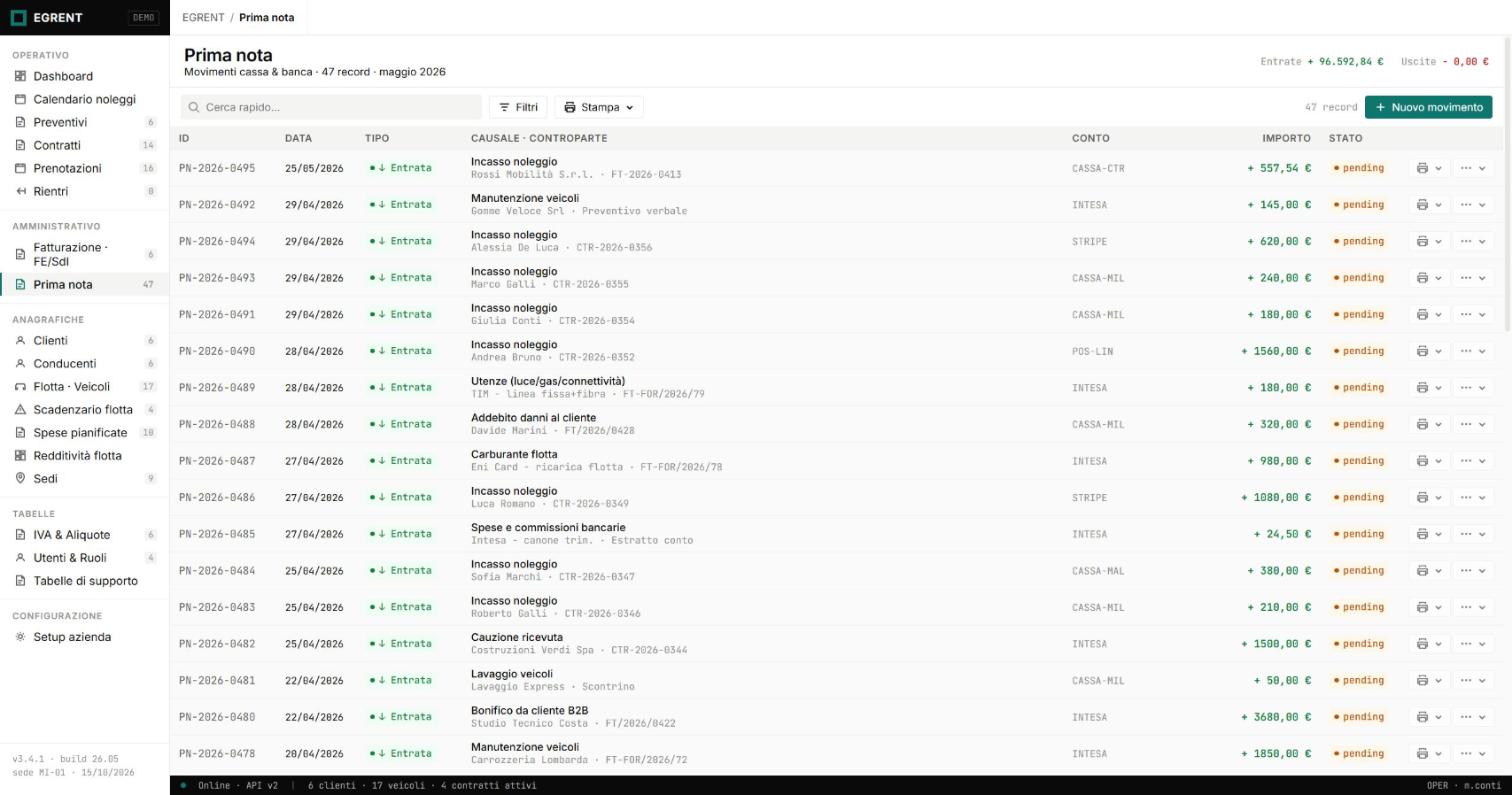Open the Dashboard icon in sidebar
The width and height of the screenshot is (1512, 795).
pyautogui.click(x=20, y=76)
